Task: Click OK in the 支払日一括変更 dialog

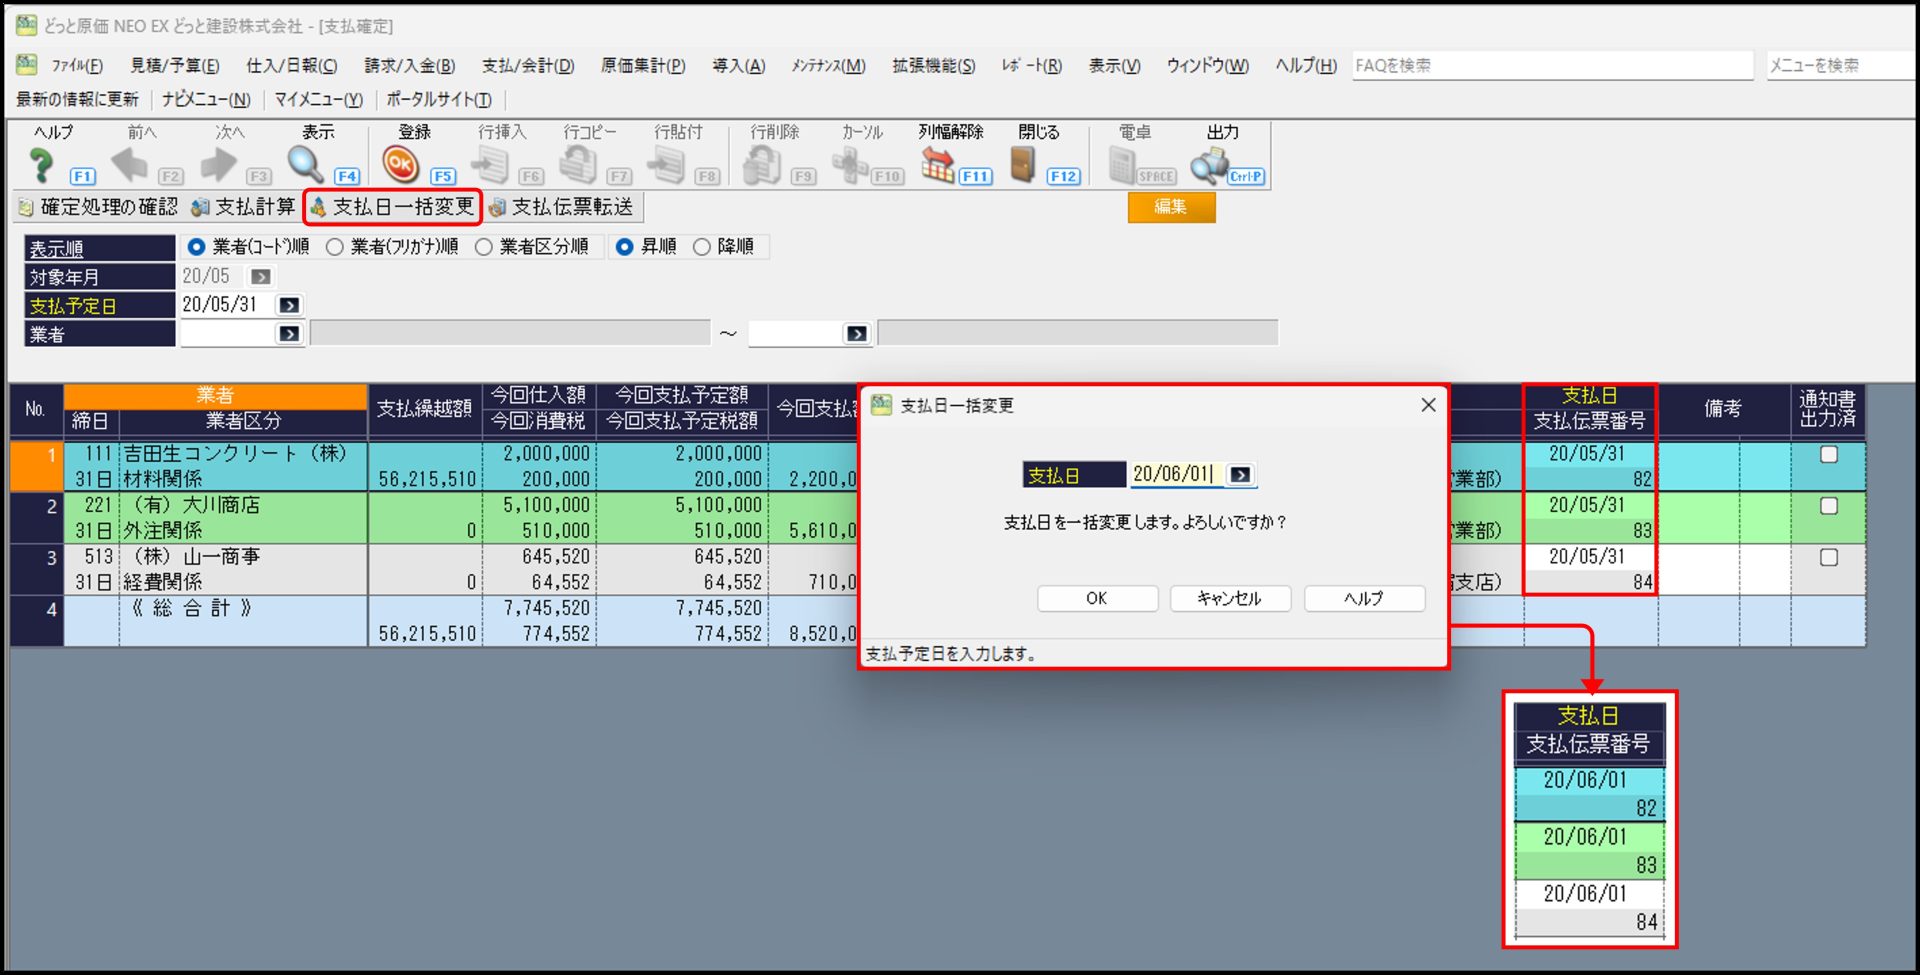Action: coord(1097,598)
